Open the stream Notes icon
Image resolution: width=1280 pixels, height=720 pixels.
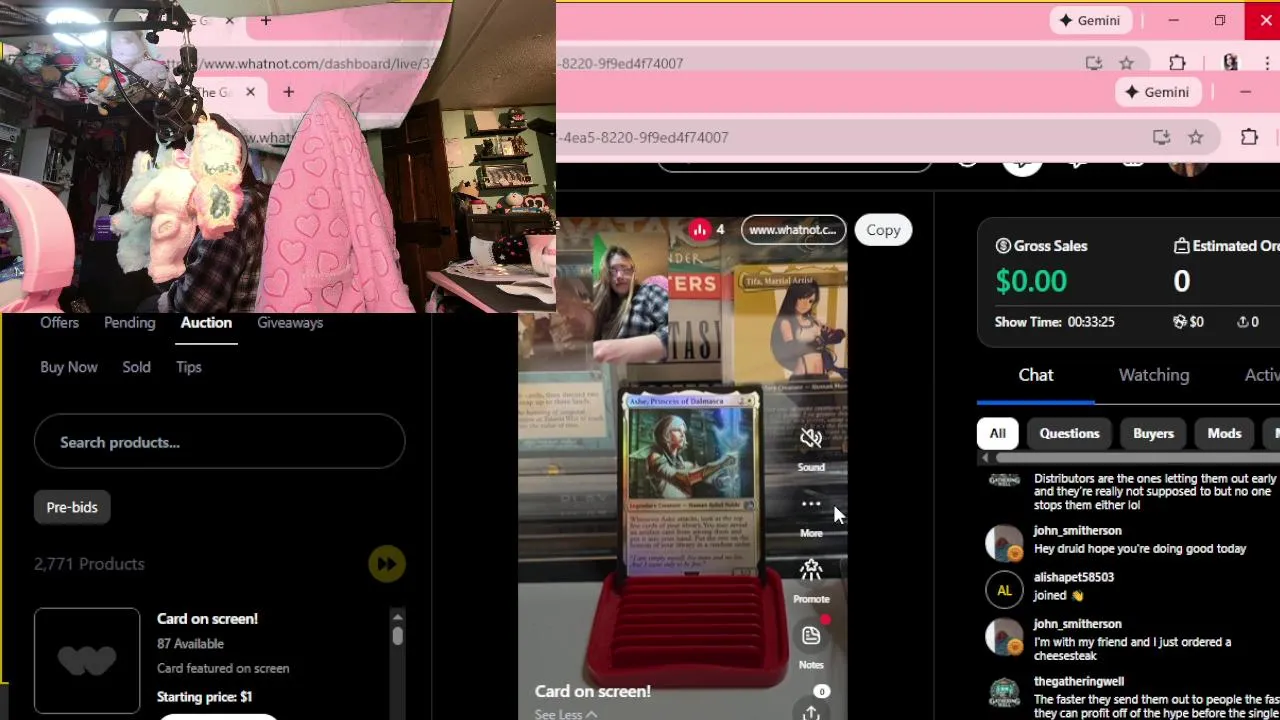pos(811,635)
